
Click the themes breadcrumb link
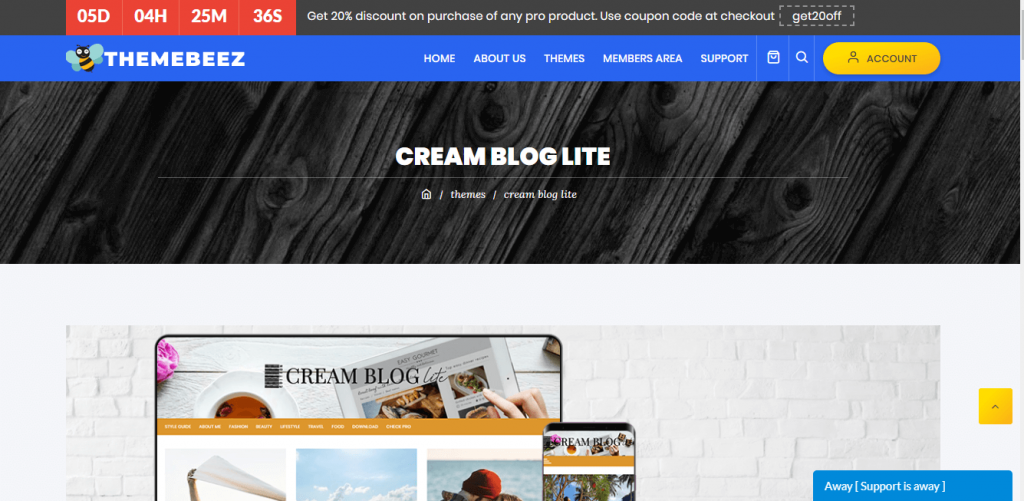coord(468,195)
